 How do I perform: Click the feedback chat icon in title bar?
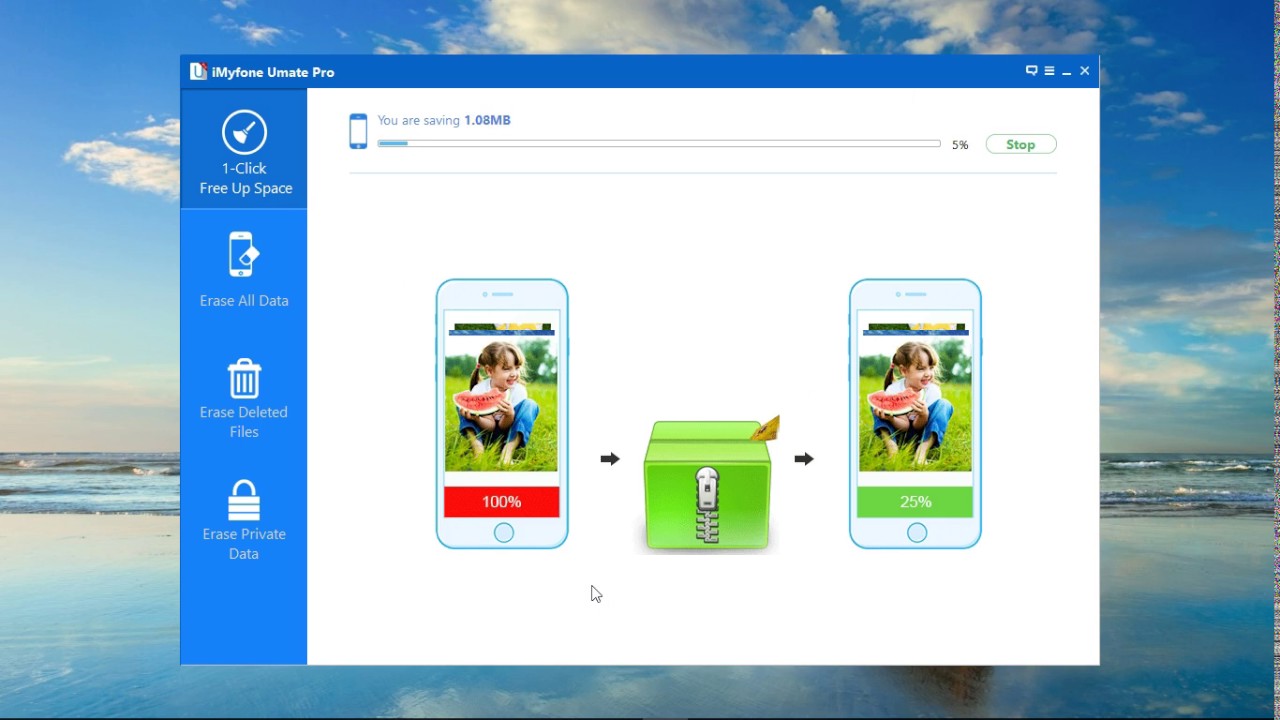1031,71
